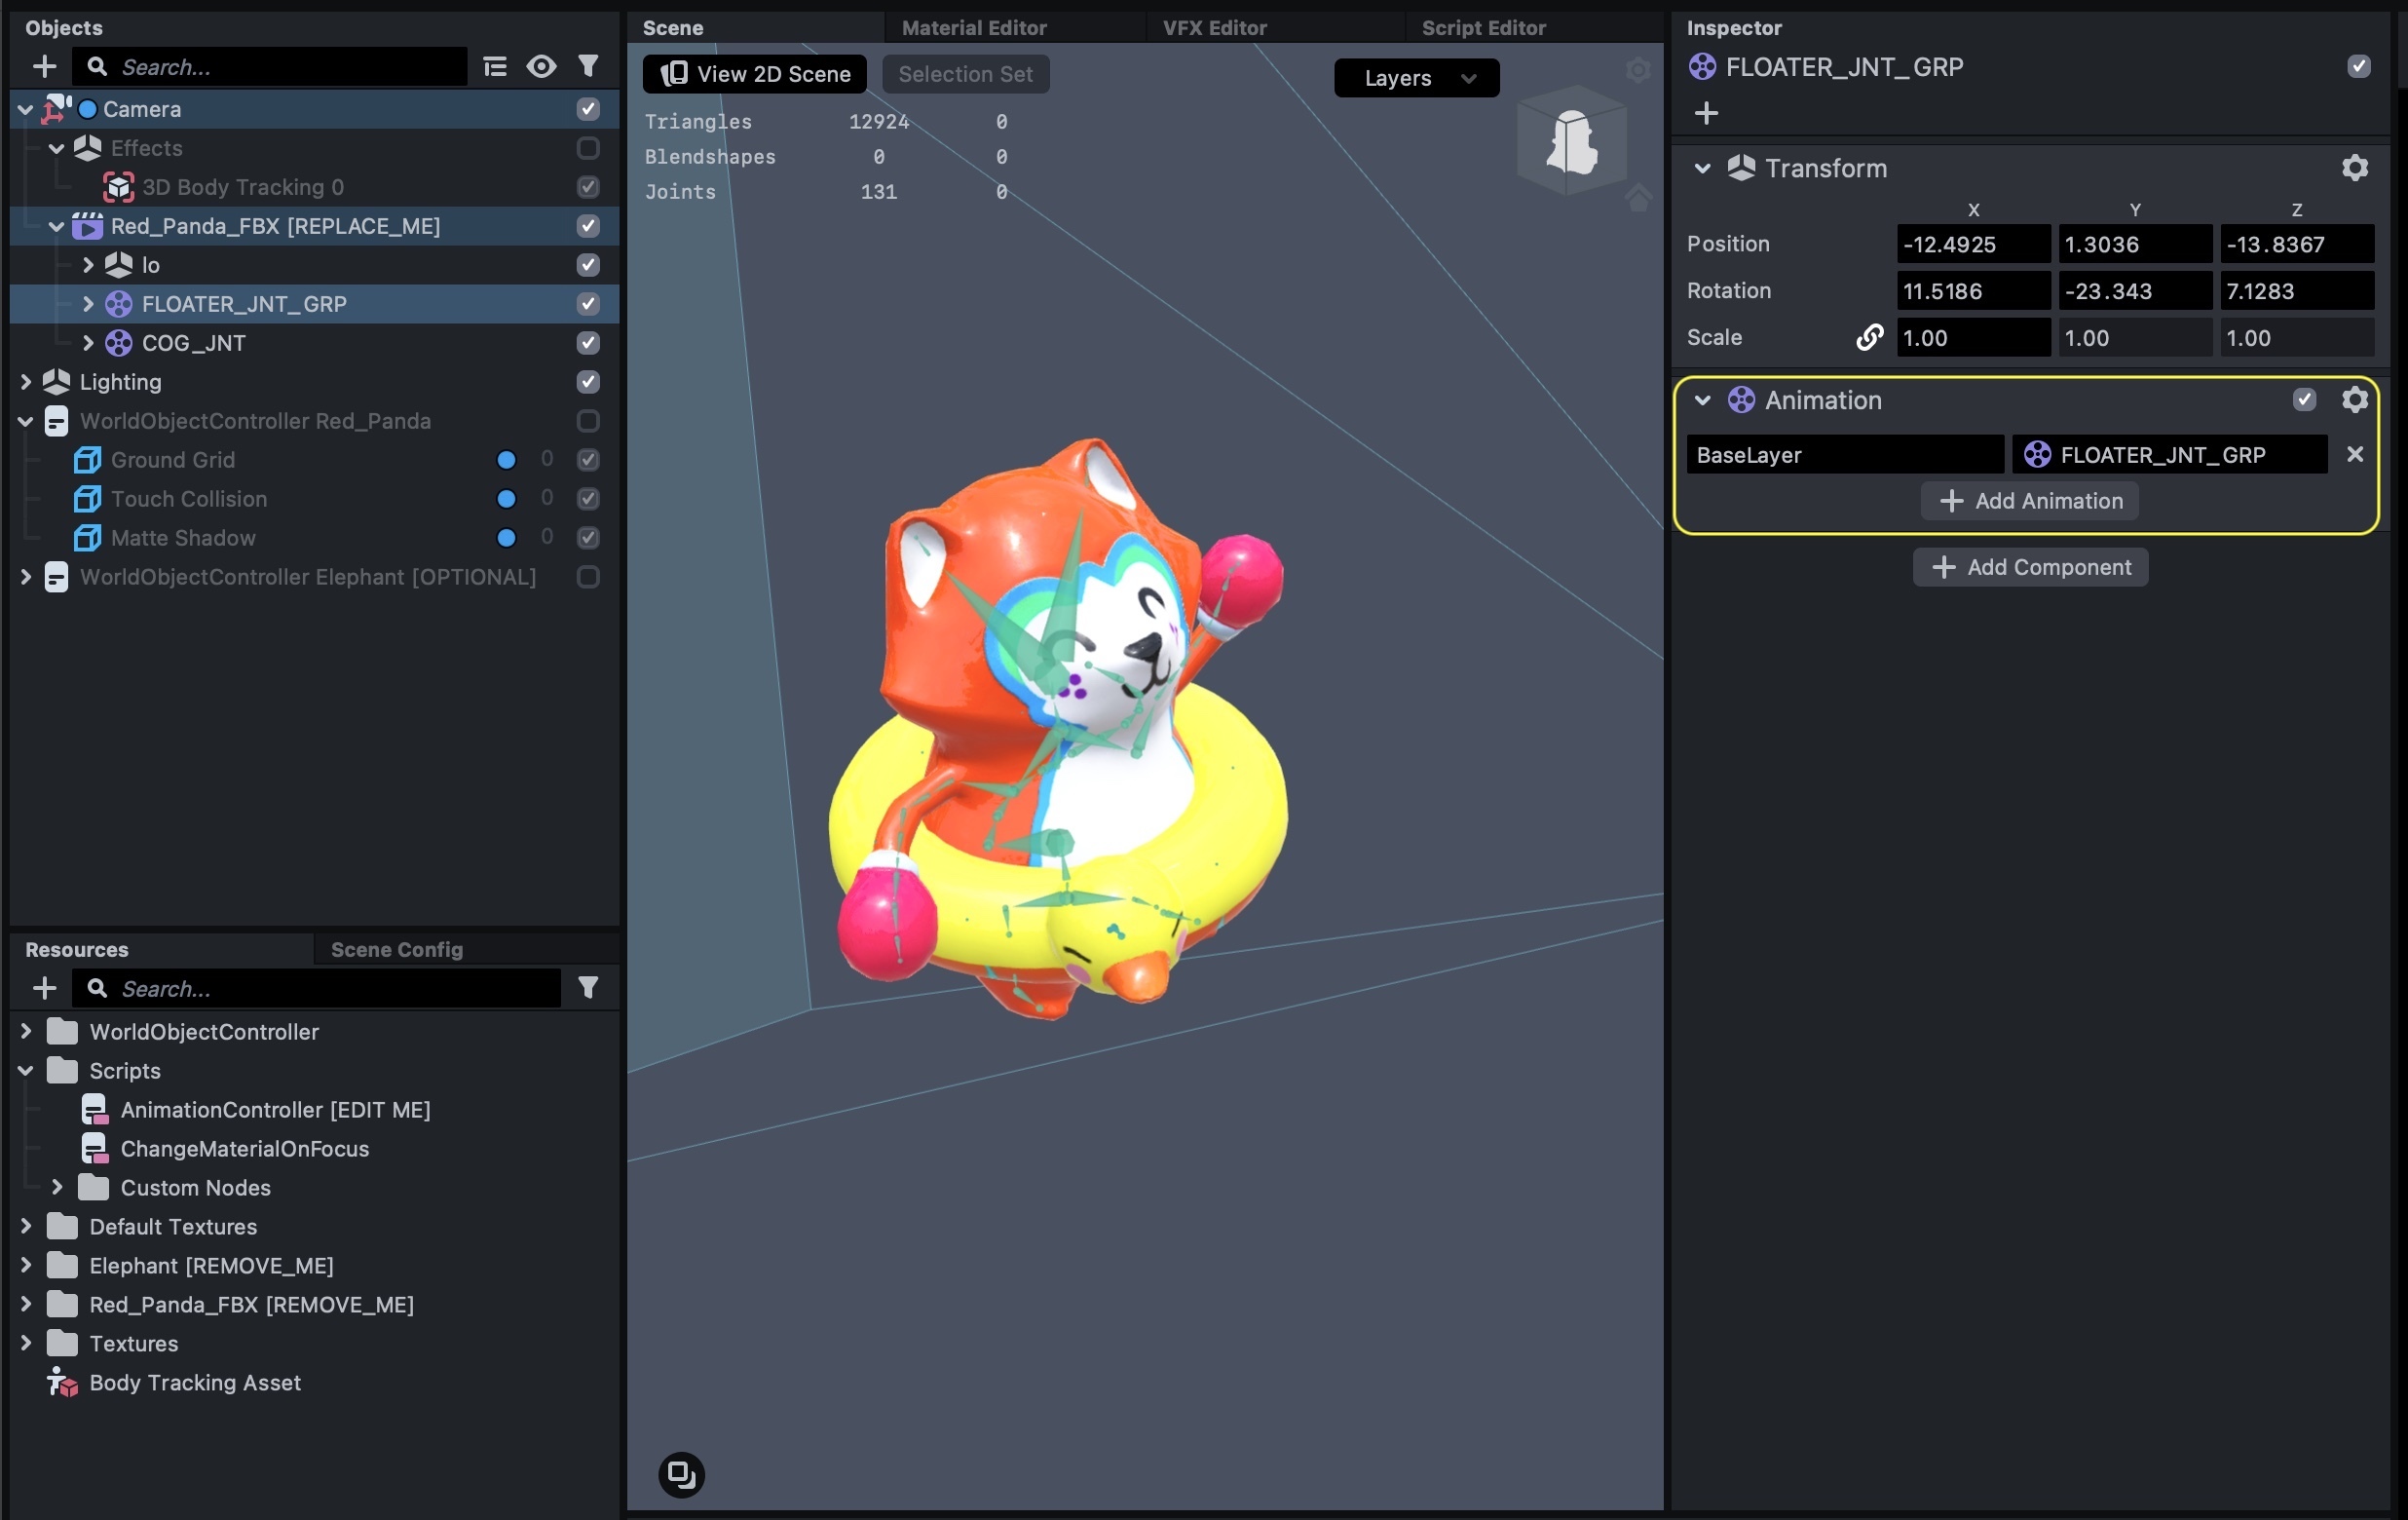Open the Animation component gear settings
The image size is (2408, 1520).
click(x=2354, y=400)
